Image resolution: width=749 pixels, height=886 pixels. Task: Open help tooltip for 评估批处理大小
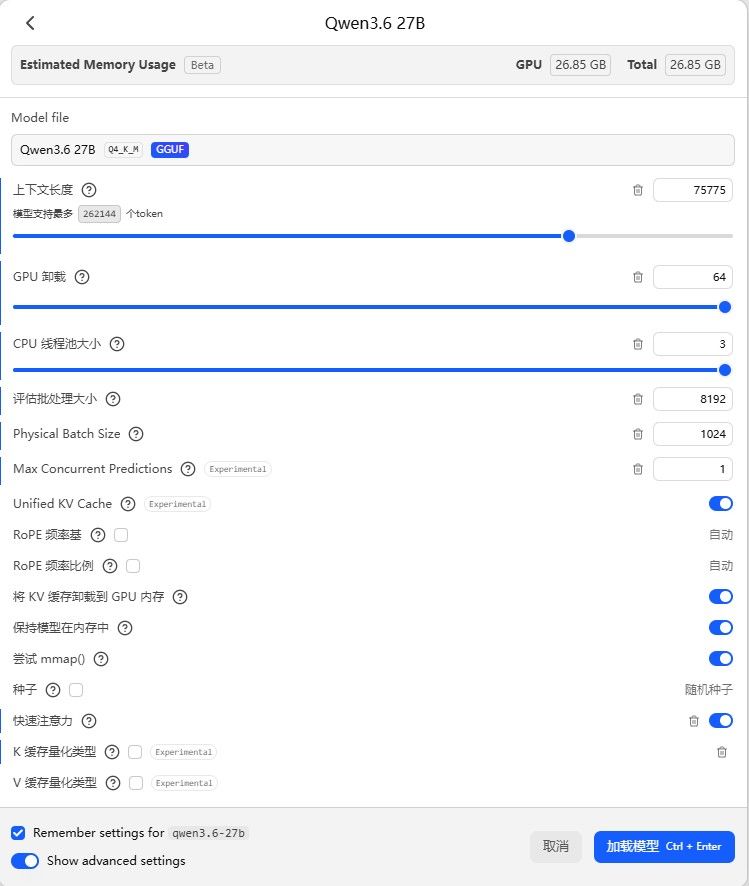[113, 399]
